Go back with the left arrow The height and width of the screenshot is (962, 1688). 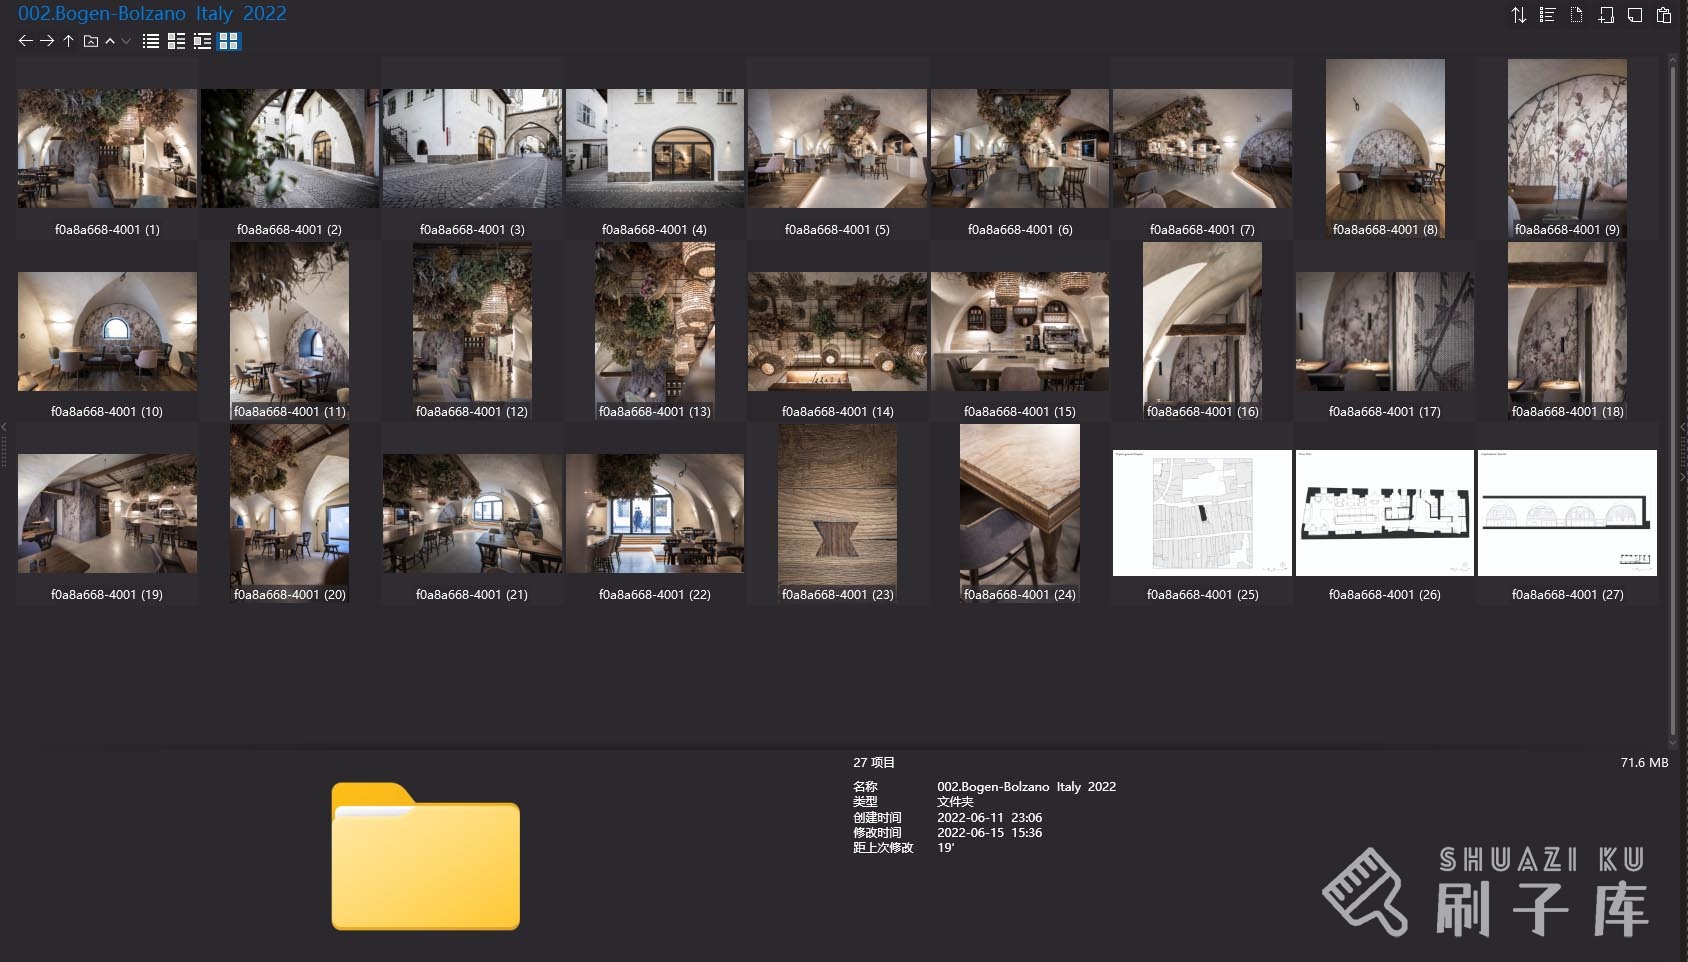click(x=25, y=41)
